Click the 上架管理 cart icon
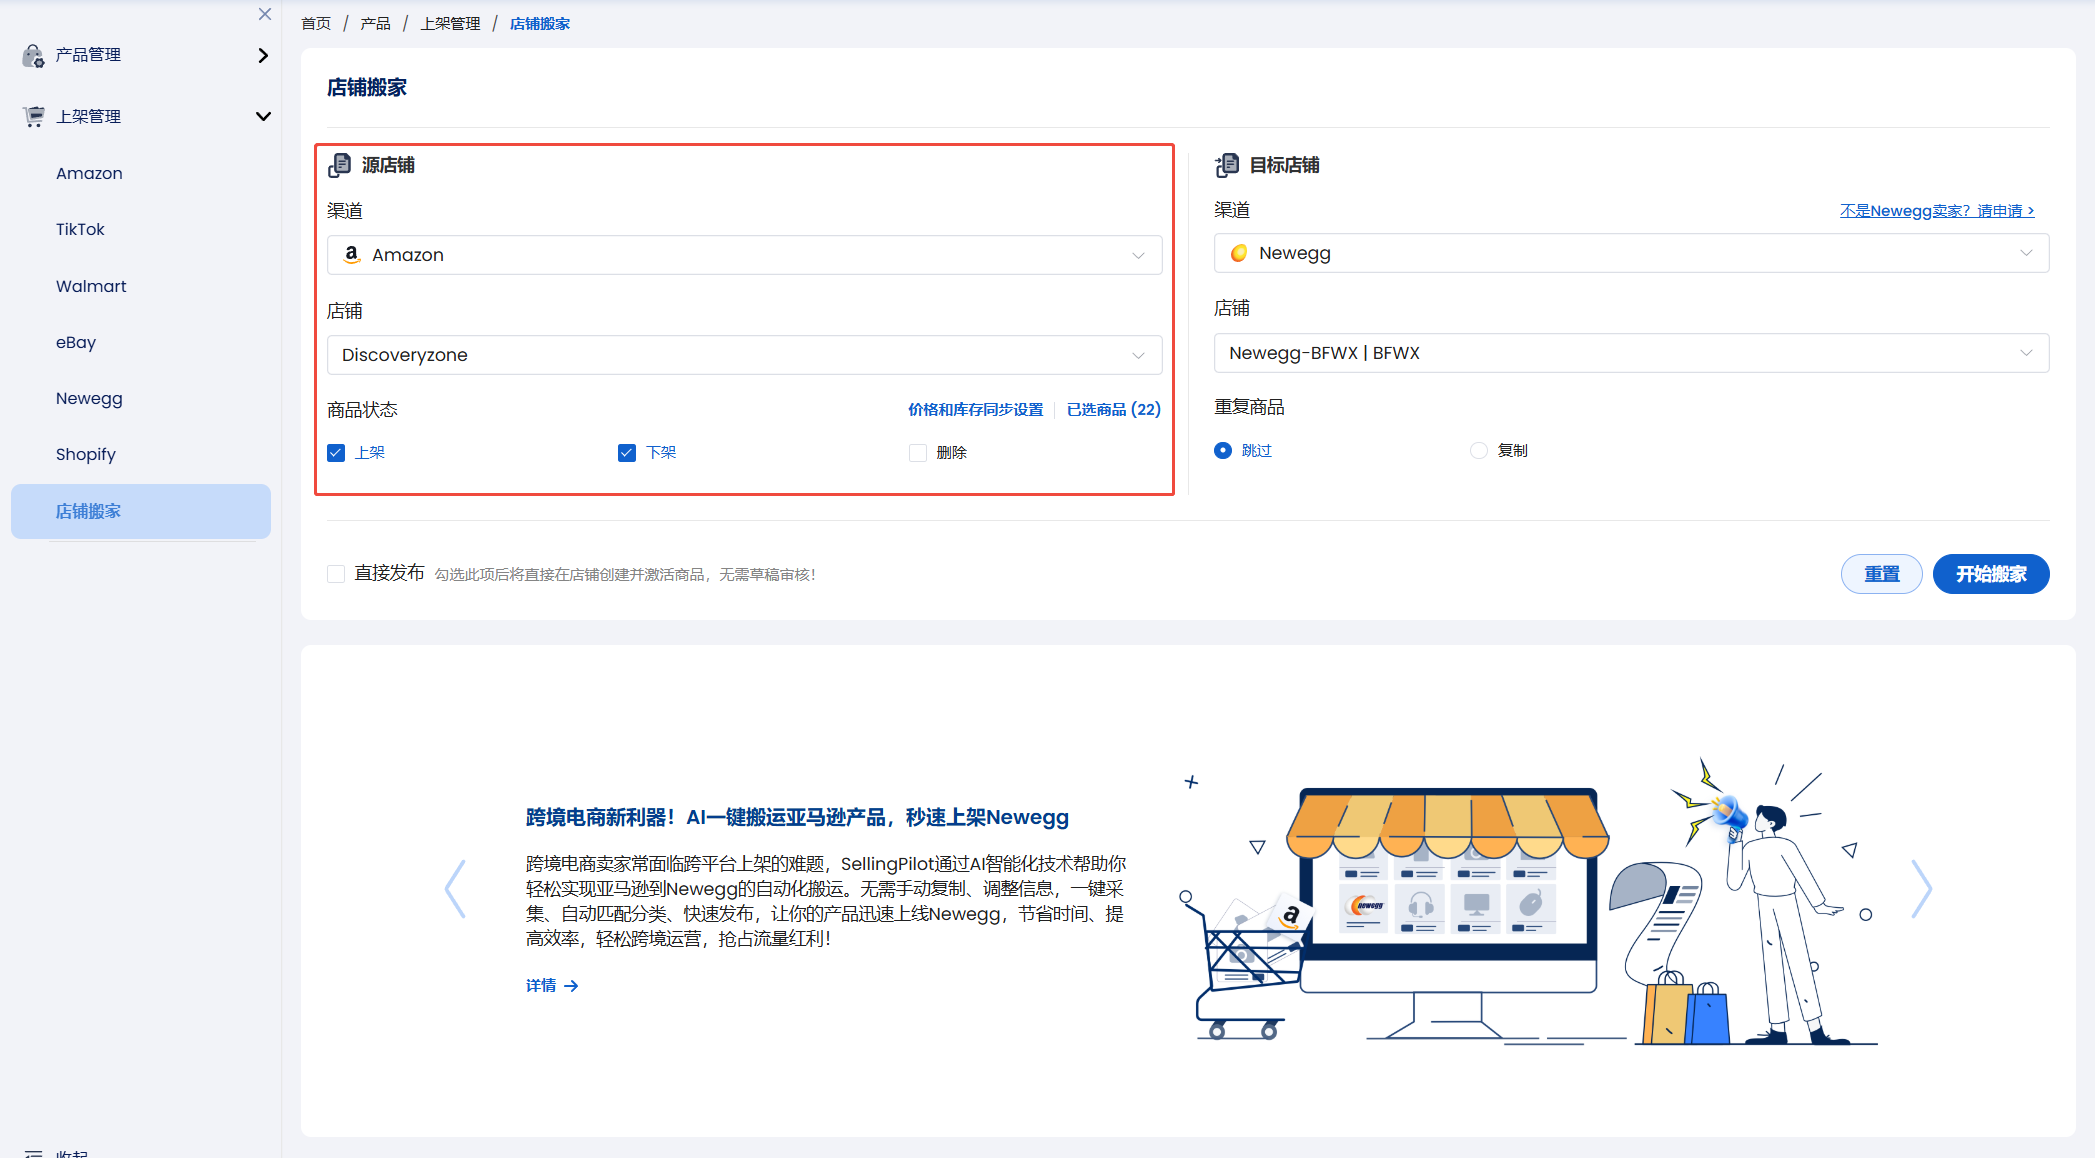Image resolution: width=2095 pixels, height=1158 pixels. [x=34, y=116]
